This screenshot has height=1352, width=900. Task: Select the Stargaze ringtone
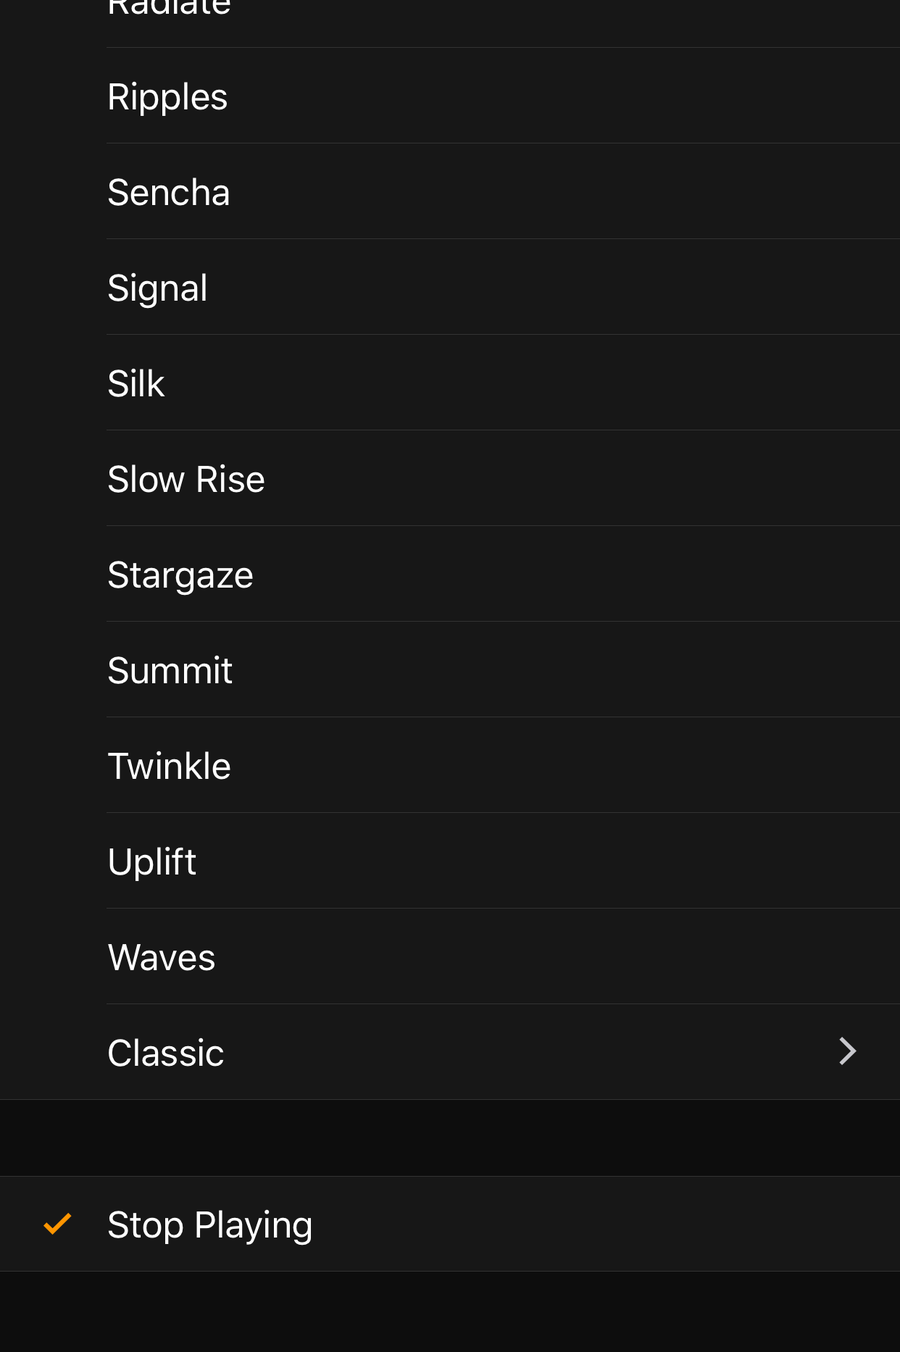(x=450, y=575)
